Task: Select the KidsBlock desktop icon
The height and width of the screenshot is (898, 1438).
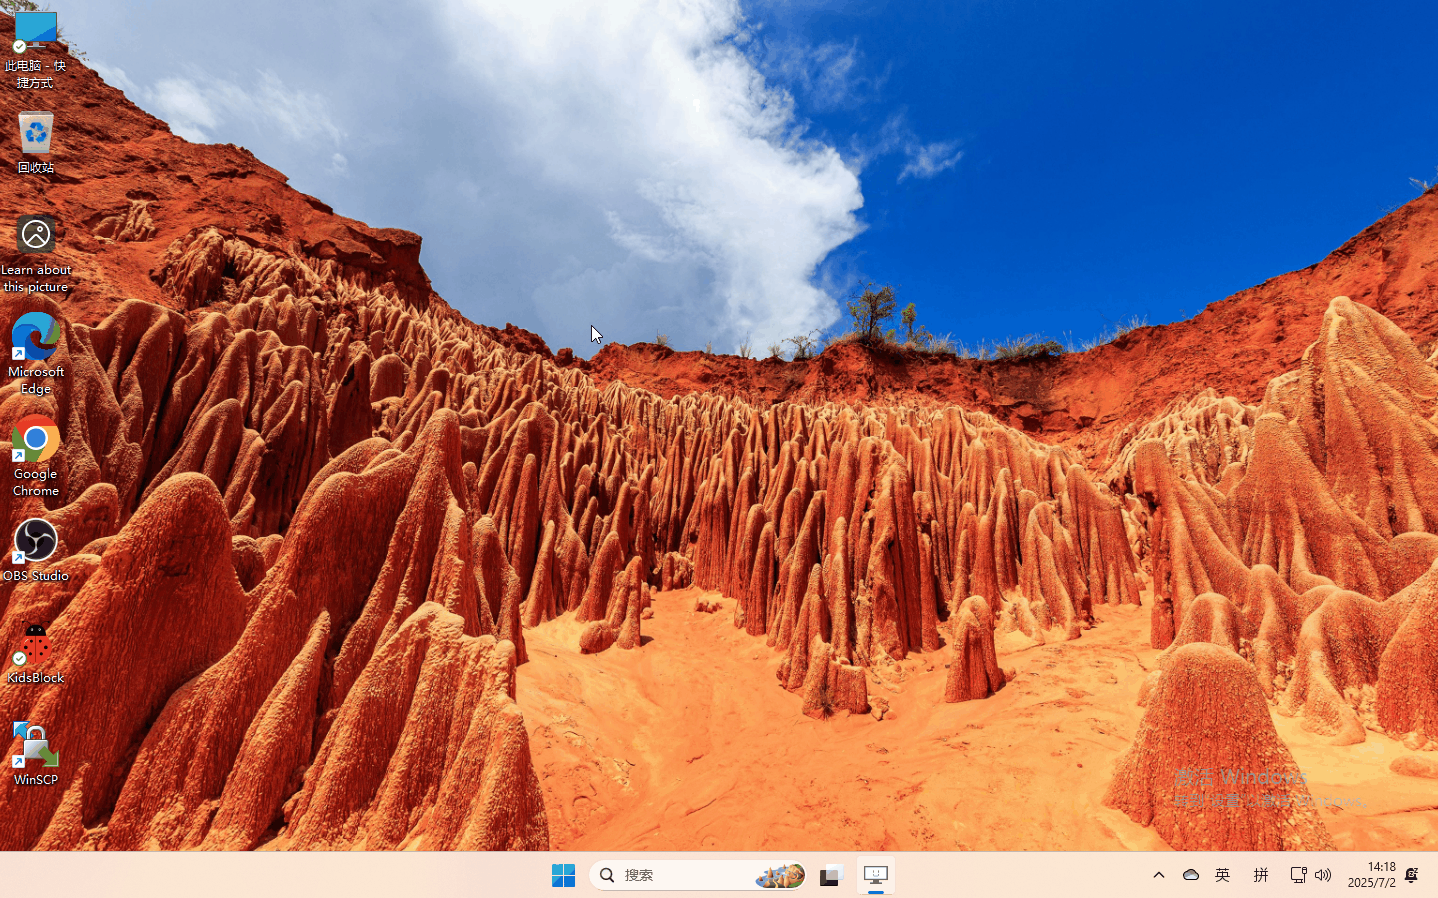Action: [x=36, y=654]
